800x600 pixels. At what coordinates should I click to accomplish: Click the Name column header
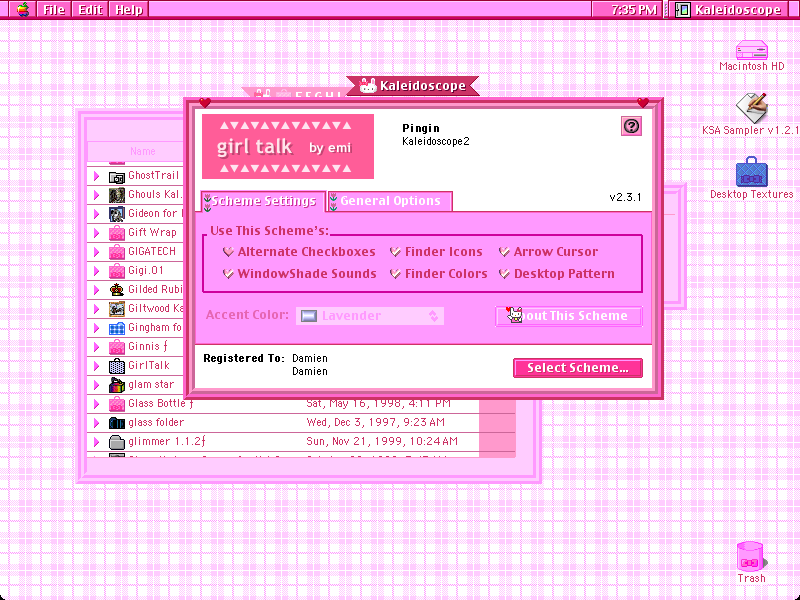pyautogui.click(x=142, y=151)
